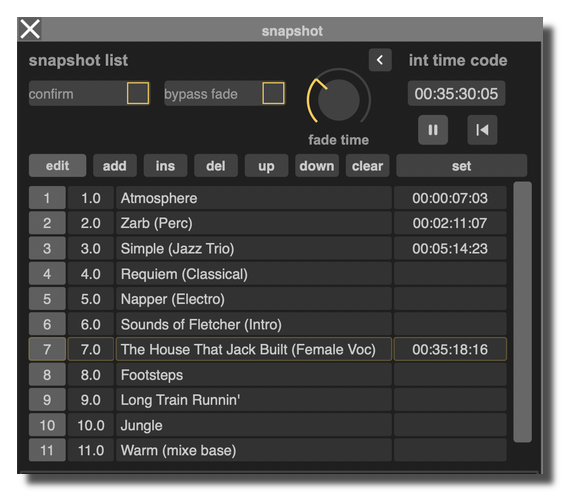Recall snapshot number 2 button
The width and height of the screenshot is (561, 492).
tap(47, 223)
